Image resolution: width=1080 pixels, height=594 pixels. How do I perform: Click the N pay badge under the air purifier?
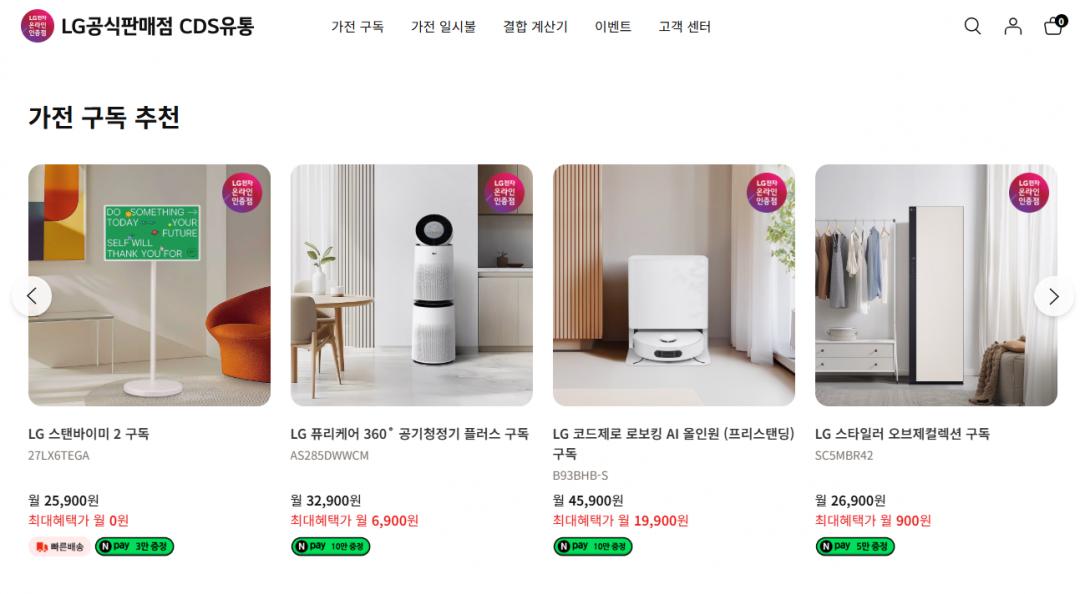coord(331,546)
